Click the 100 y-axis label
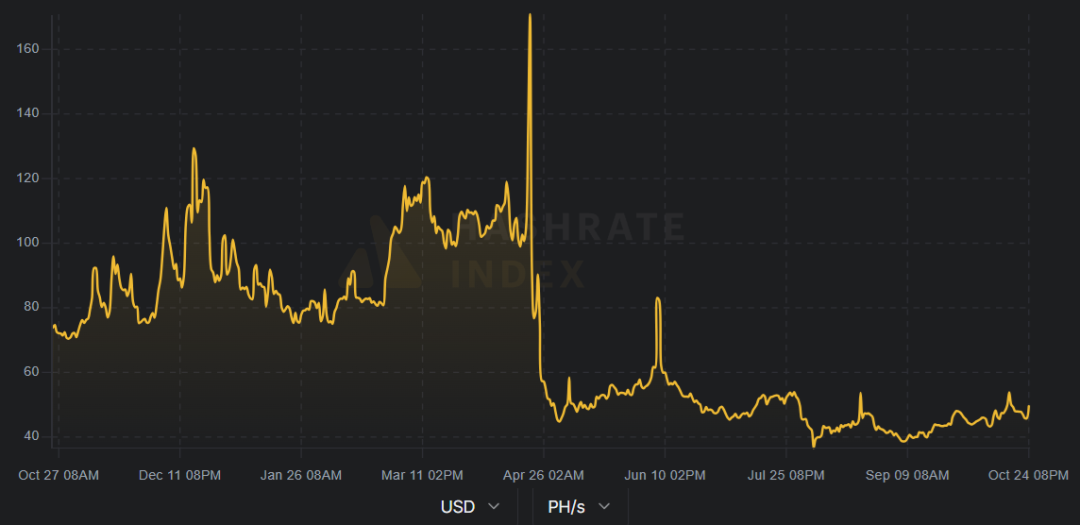Viewport: 1080px width, 525px height. (x=28, y=243)
